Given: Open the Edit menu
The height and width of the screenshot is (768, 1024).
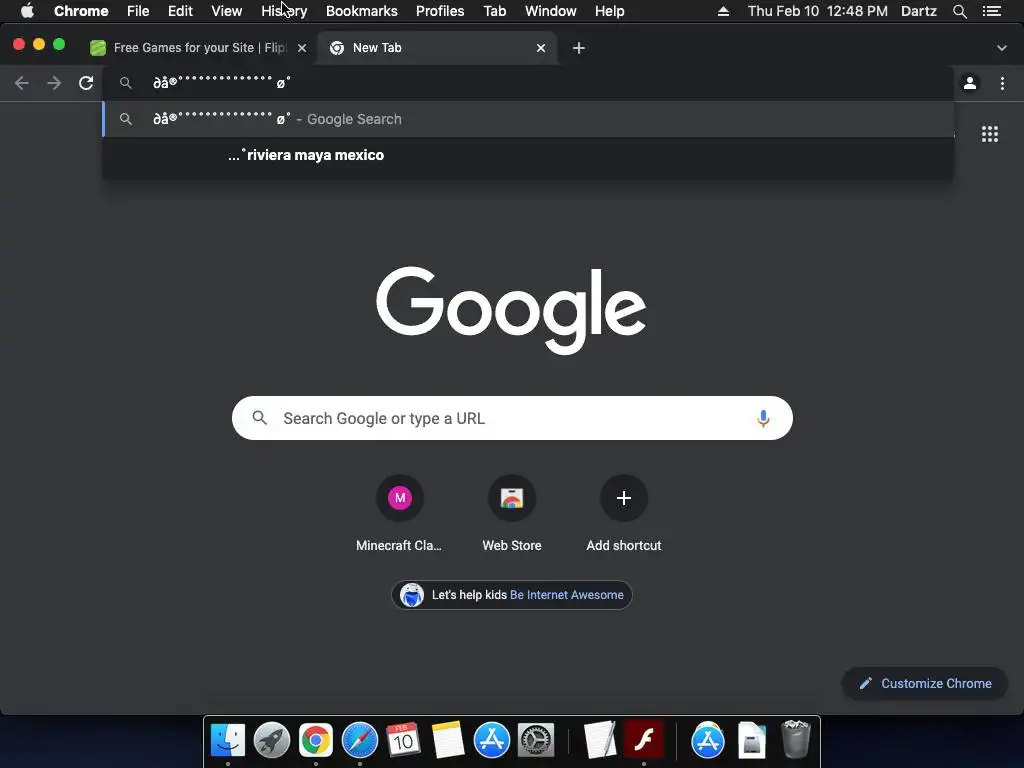Looking at the screenshot, I should pos(180,11).
